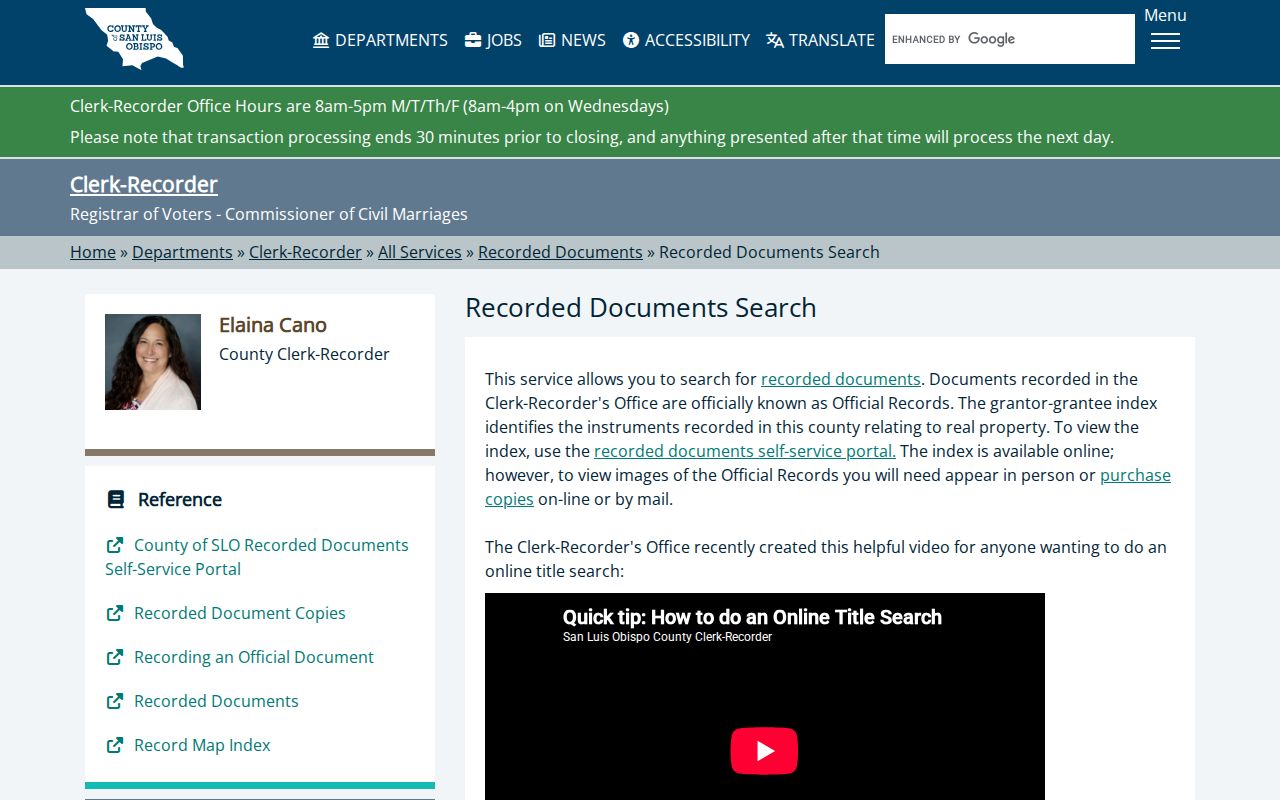
Task: Go to Recorded Documents in the breadcrumb
Action: [560, 252]
